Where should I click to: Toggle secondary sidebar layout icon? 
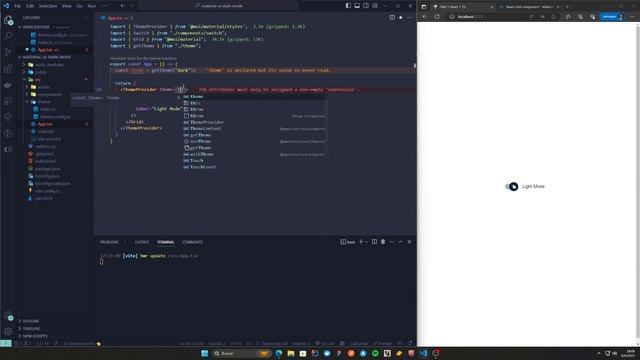[x=366, y=6]
